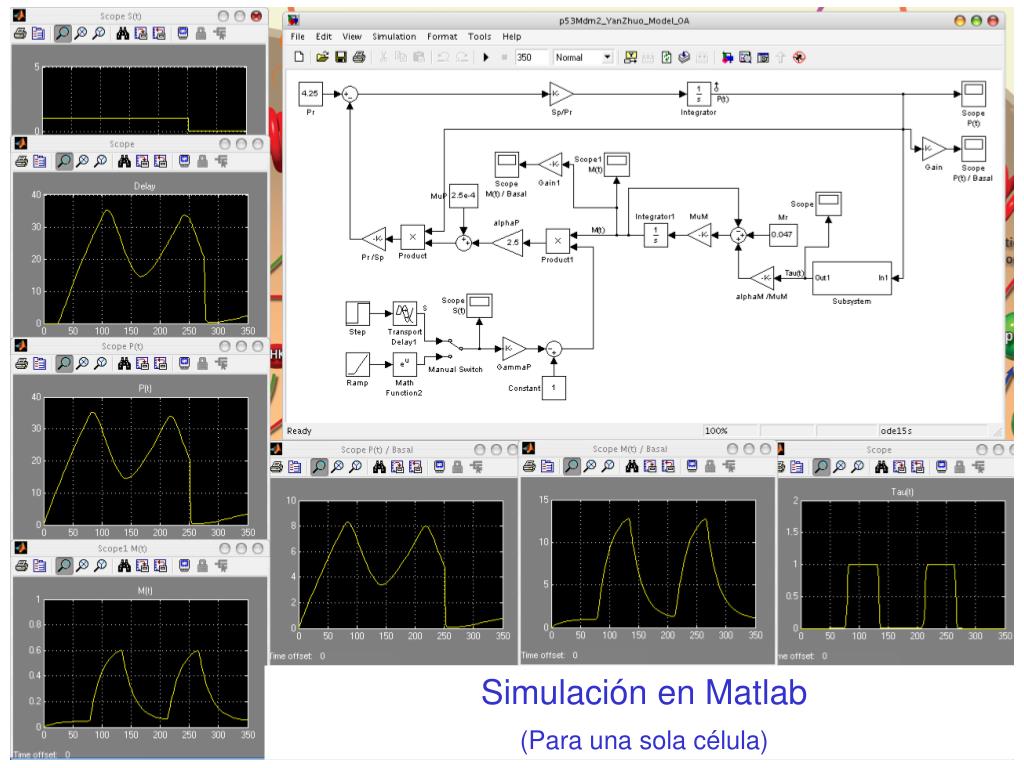The image size is (1024, 768).
Task: Open the Simulink debugger icon
Action: pos(799,57)
